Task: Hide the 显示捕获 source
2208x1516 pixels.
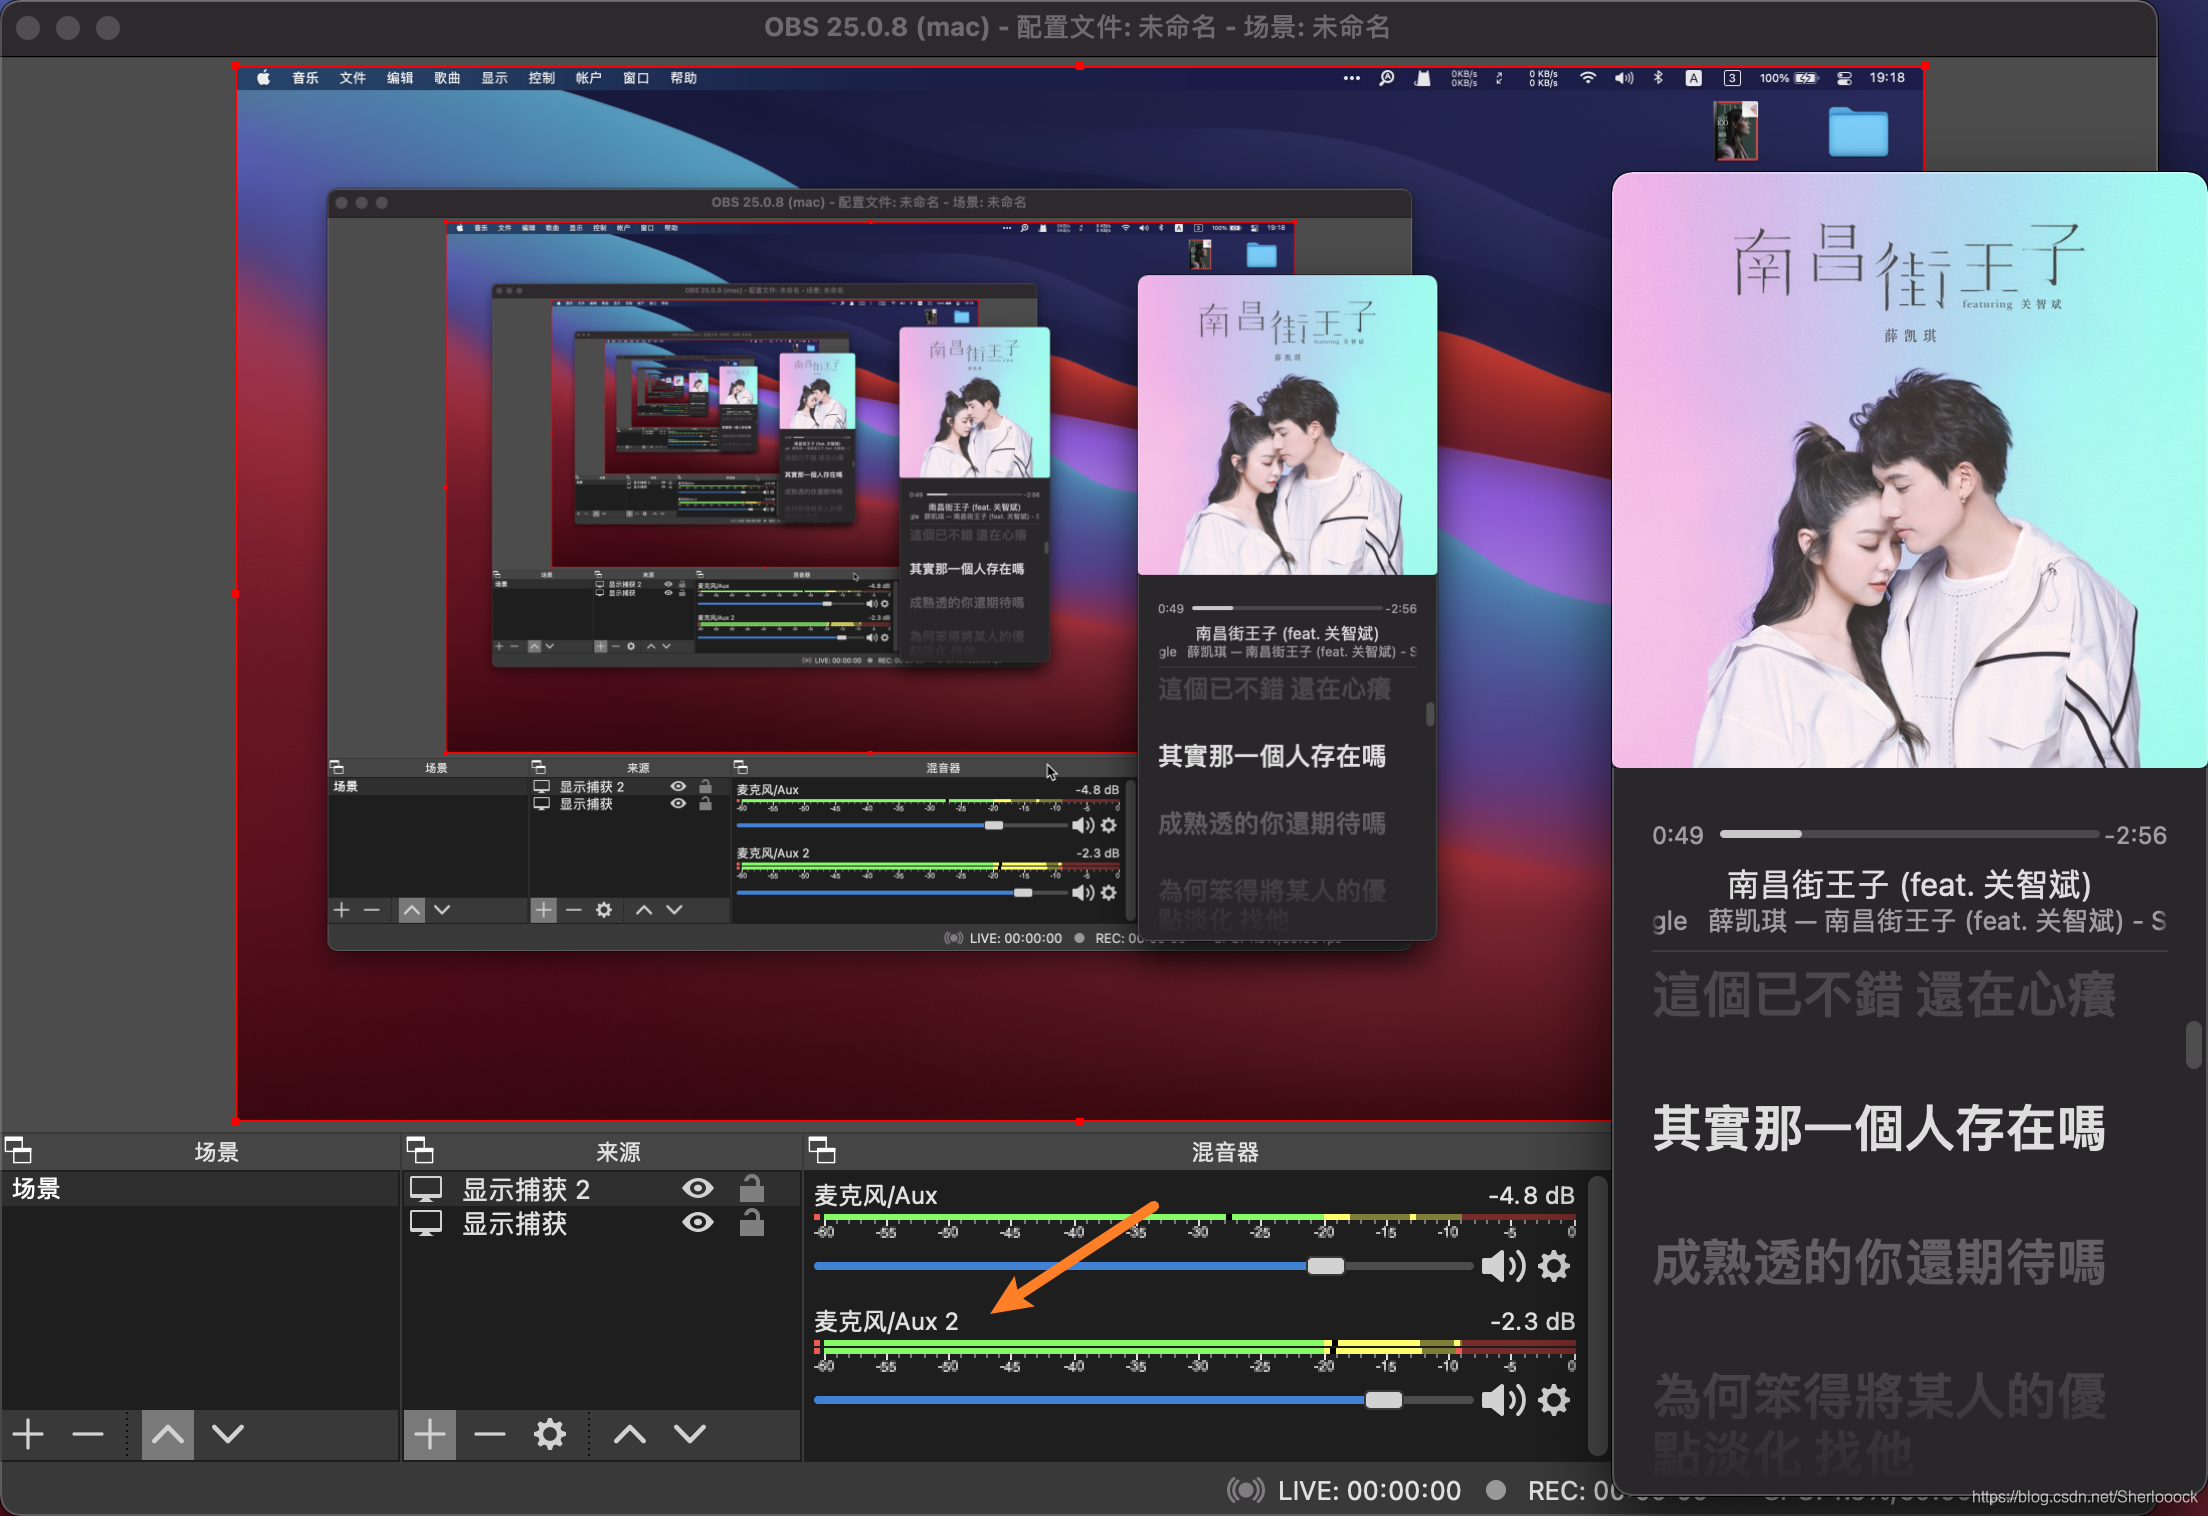Action: tap(697, 1223)
